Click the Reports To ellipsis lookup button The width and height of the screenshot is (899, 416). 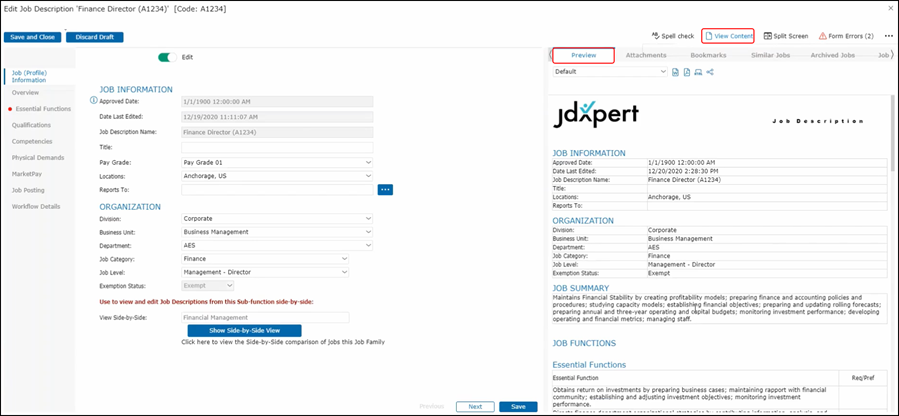pos(387,189)
